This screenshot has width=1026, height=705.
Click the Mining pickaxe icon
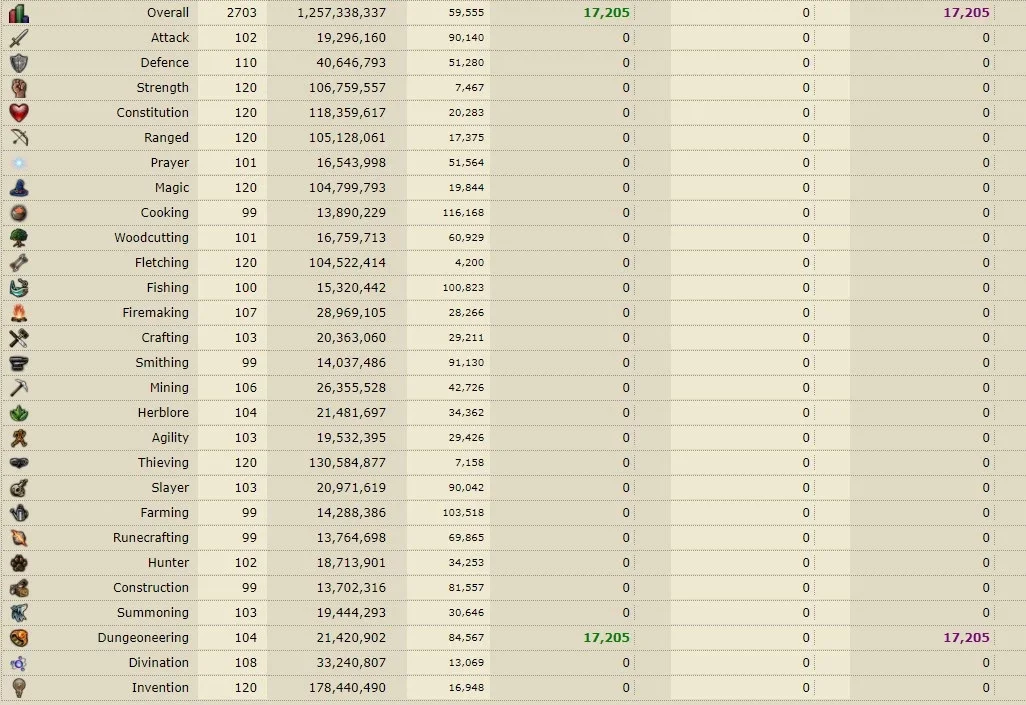[x=19, y=388]
